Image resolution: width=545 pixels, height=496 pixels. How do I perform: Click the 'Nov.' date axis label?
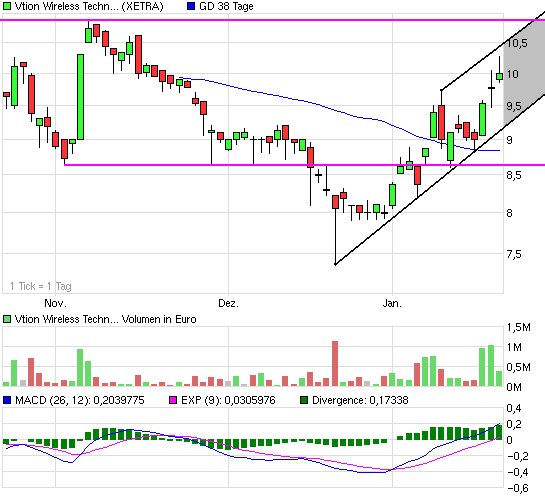click(55, 303)
